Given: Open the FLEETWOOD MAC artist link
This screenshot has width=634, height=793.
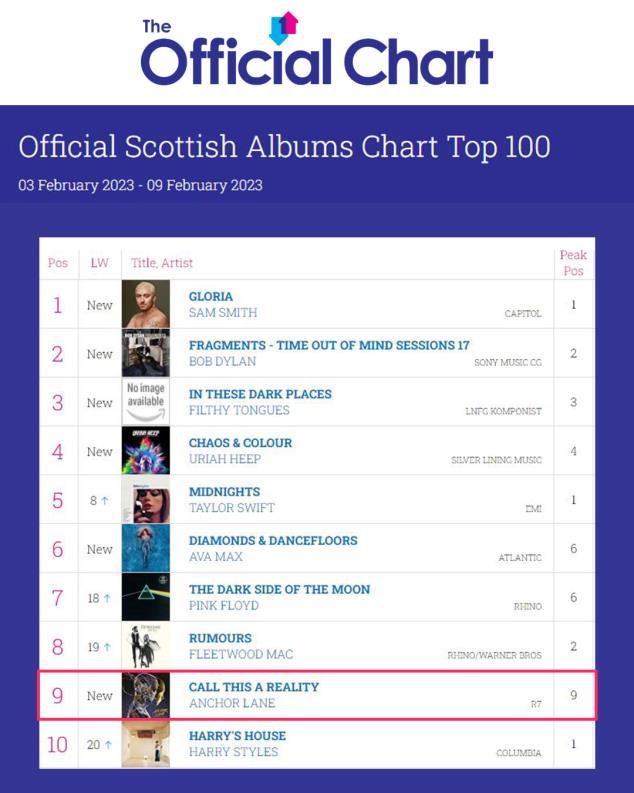Looking at the screenshot, I should pos(241,655).
